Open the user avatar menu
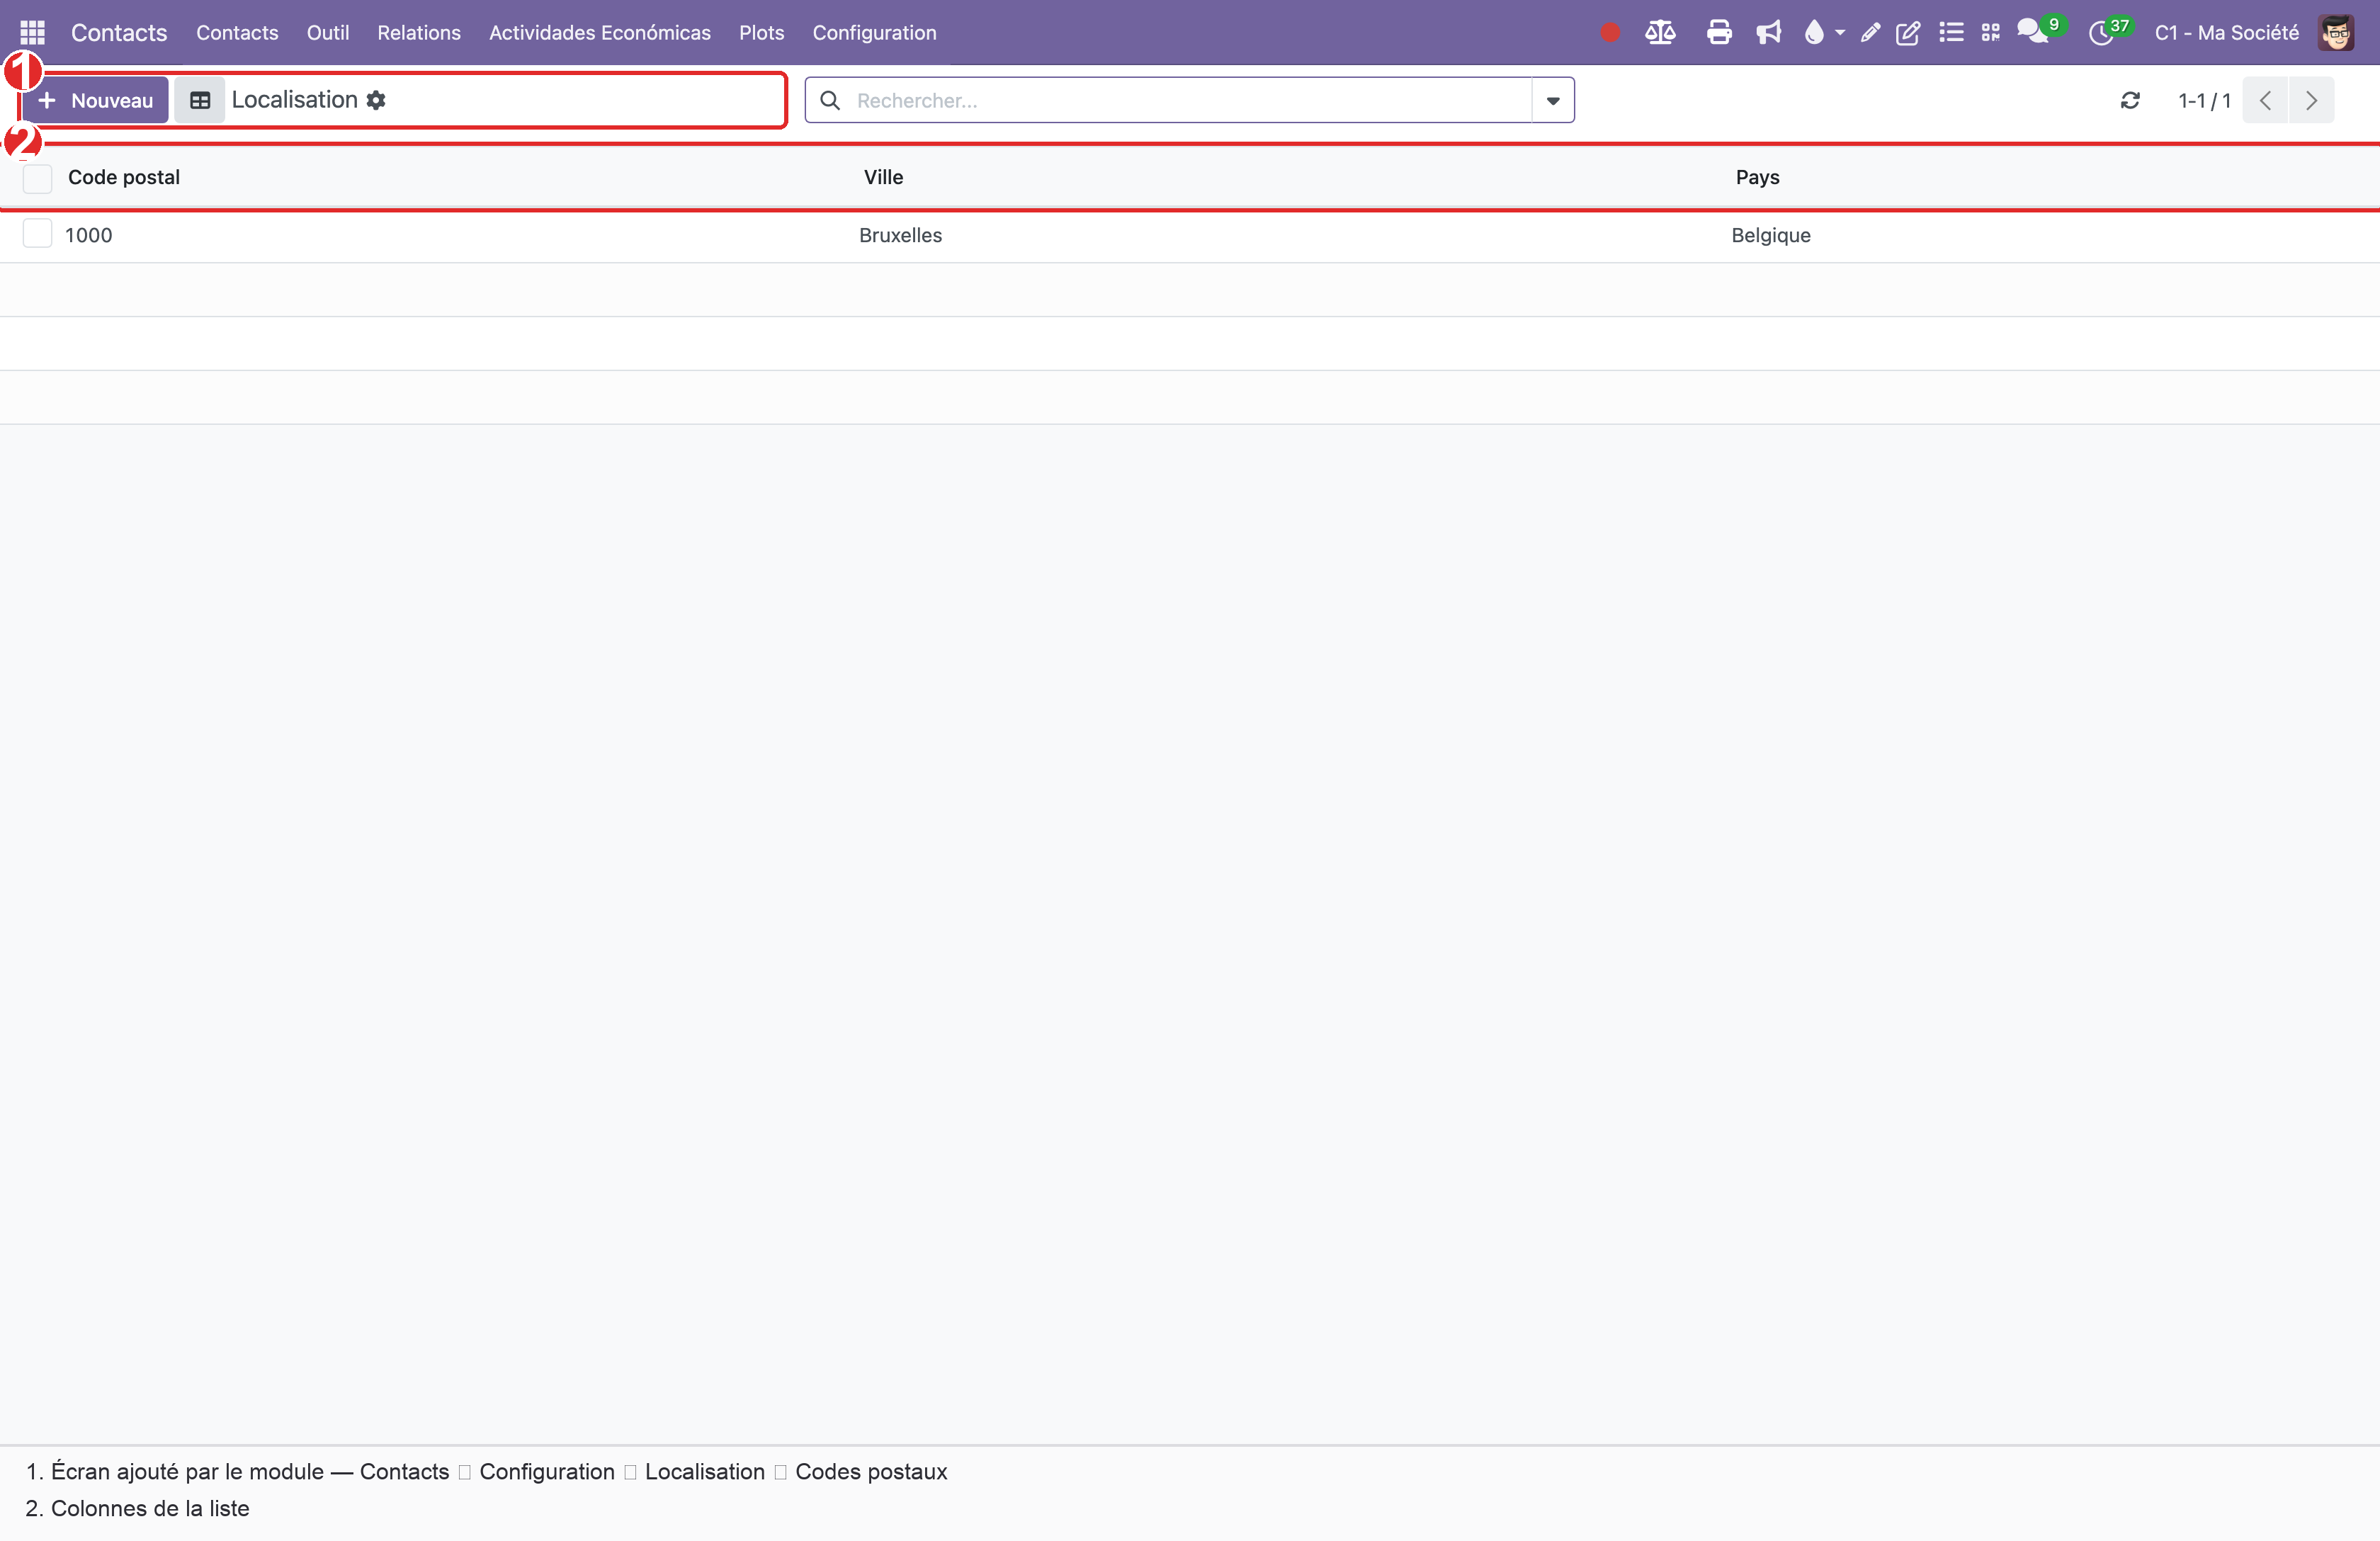This screenshot has height=1541, width=2380. (x=2336, y=33)
